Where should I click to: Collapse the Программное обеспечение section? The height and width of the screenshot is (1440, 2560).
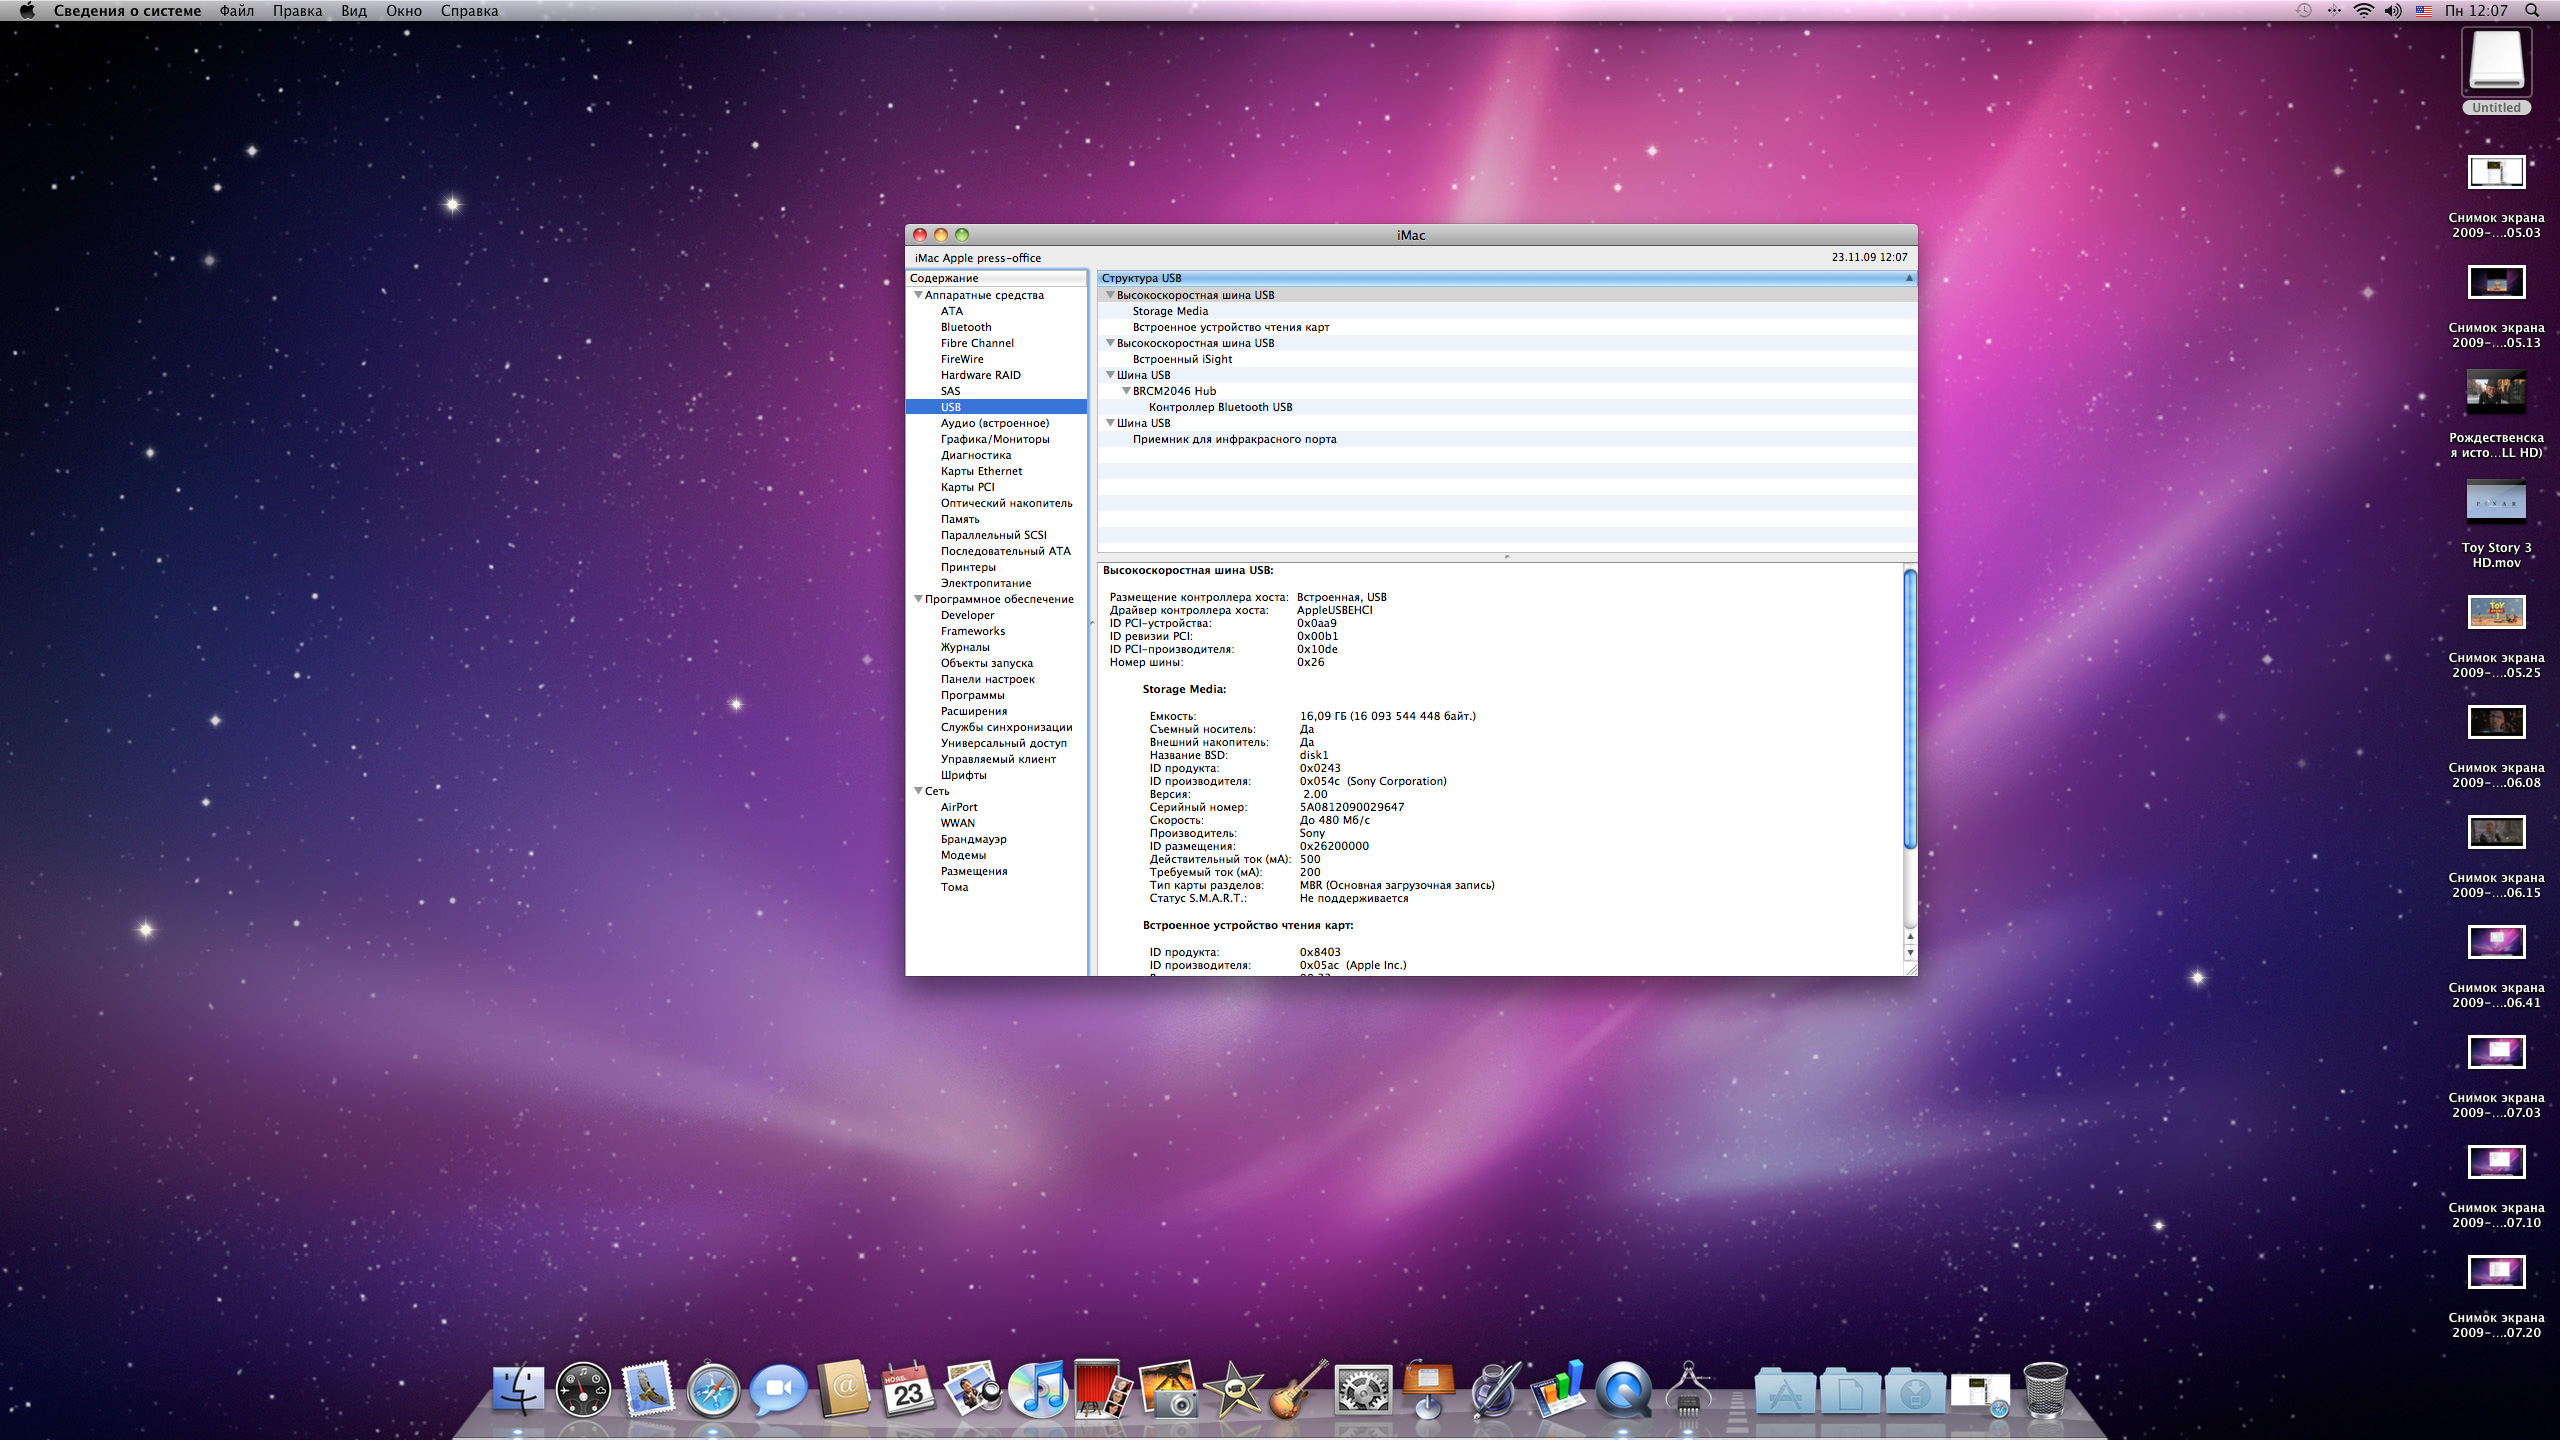tap(917, 599)
